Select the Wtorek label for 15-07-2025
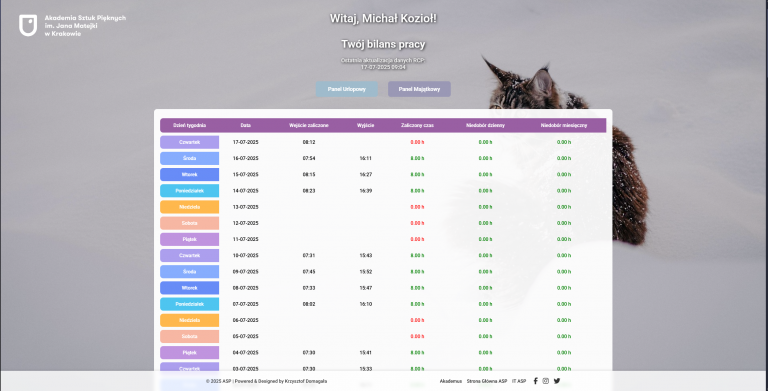This screenshot has width=768, height=391. 190,174
